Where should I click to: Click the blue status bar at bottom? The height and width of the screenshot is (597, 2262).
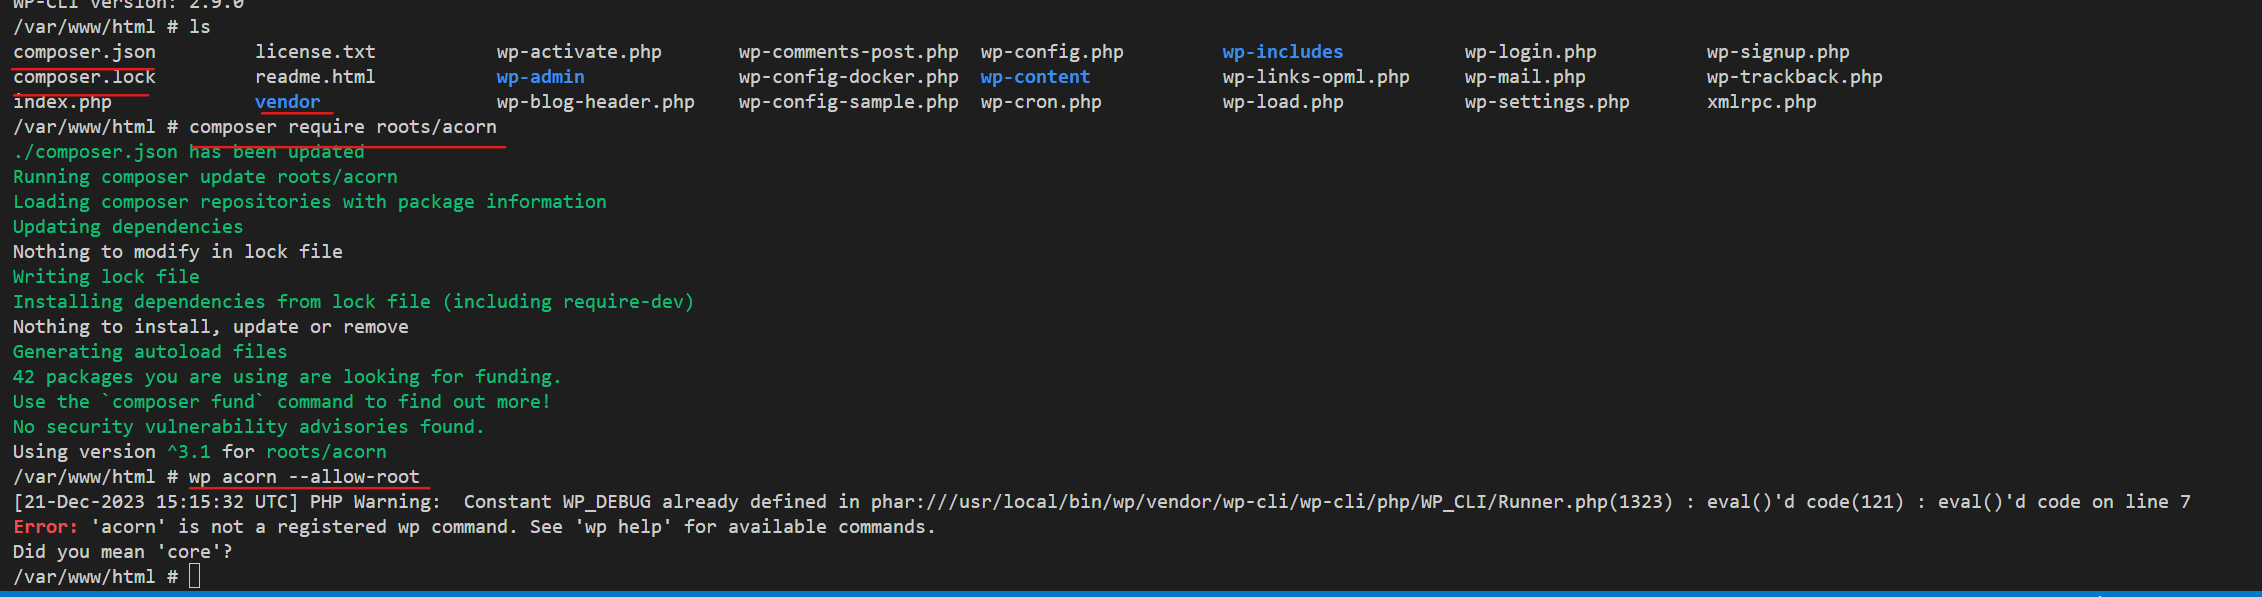coord(1131,594)
